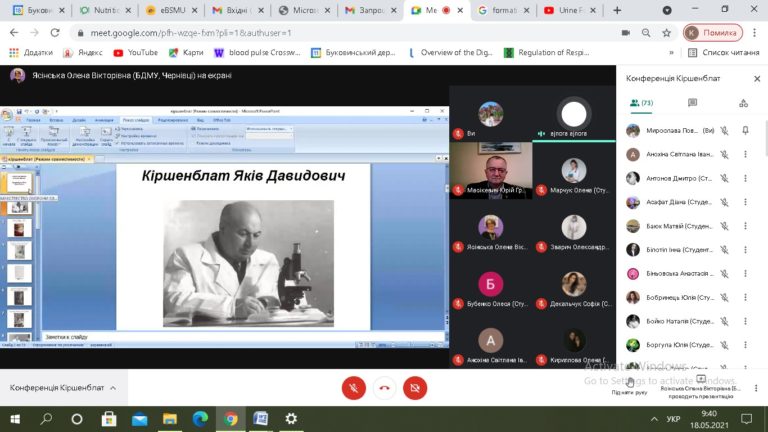Image resolution: width=768 pixels, height=432 pixels.
Task: Open more options for Баюк Матвій
Action: 745,226
